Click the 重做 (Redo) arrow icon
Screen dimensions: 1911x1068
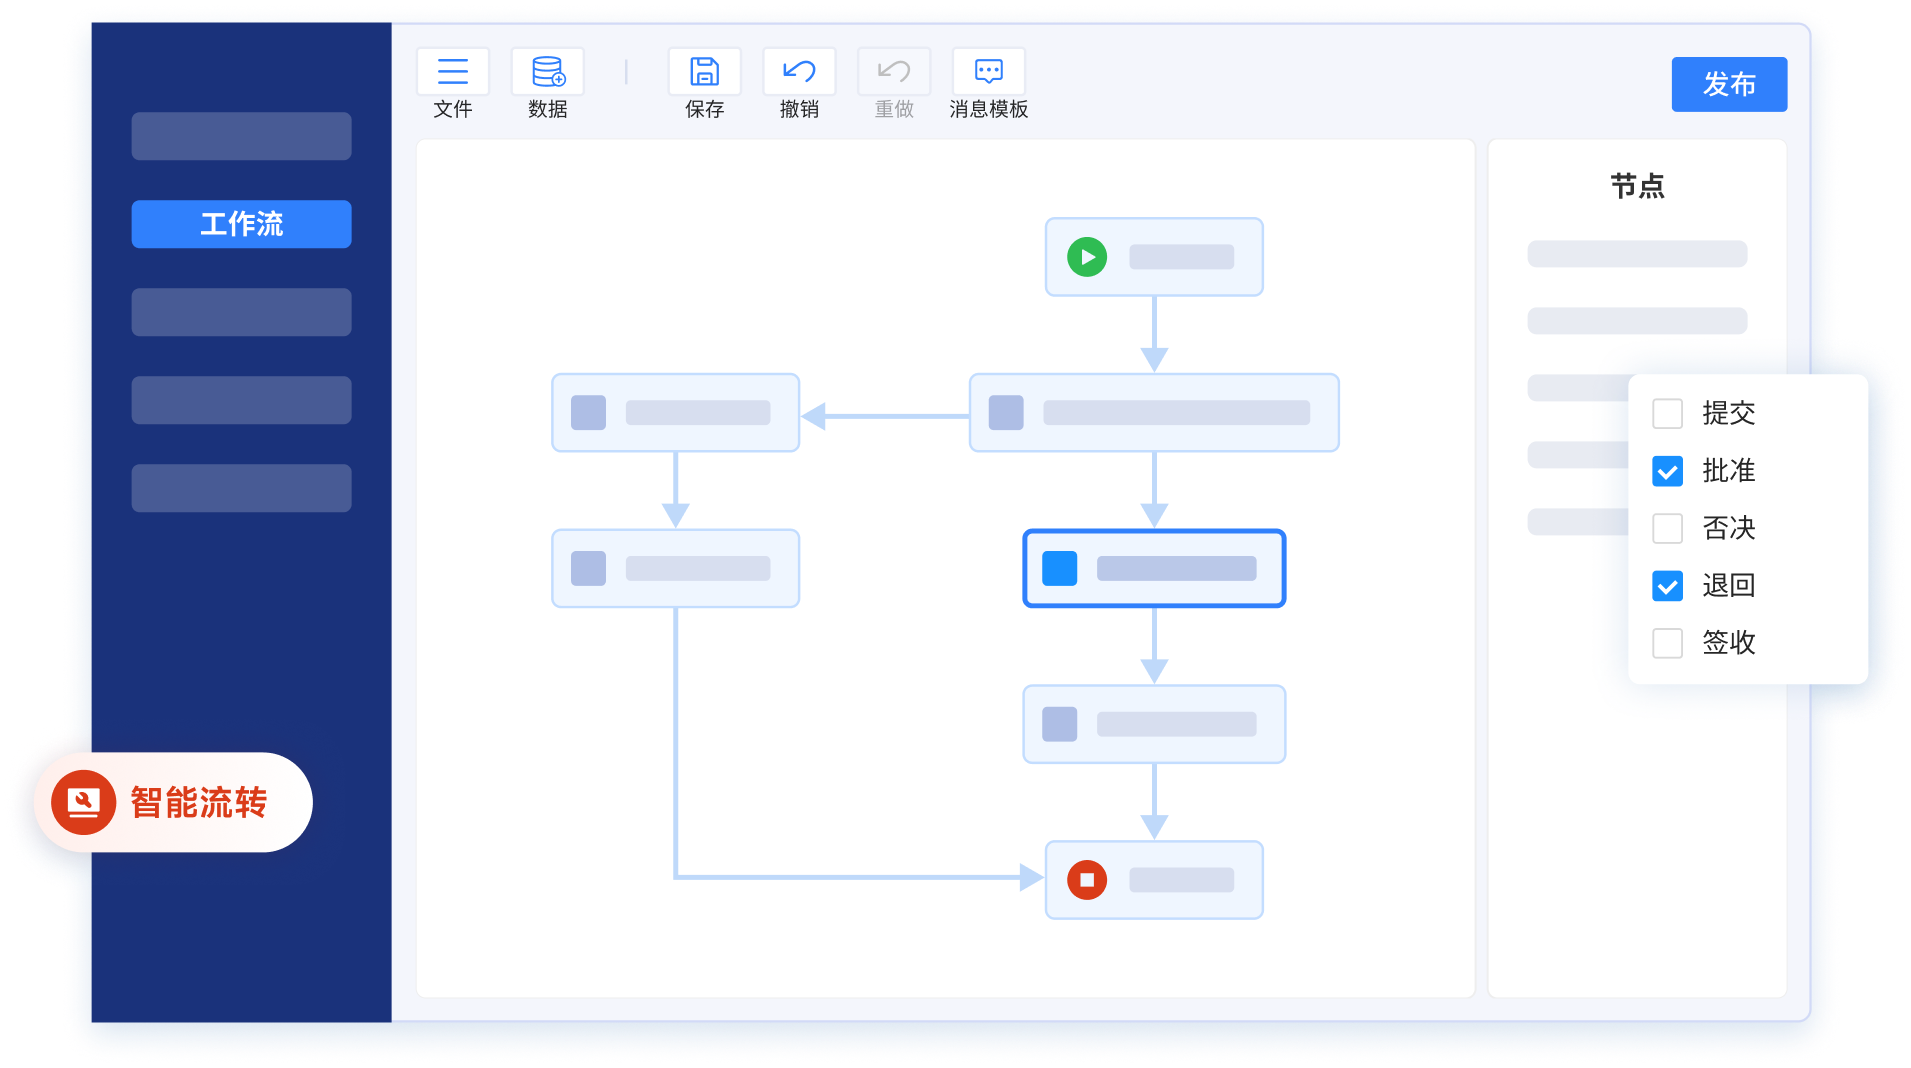[x=893, y=72]
